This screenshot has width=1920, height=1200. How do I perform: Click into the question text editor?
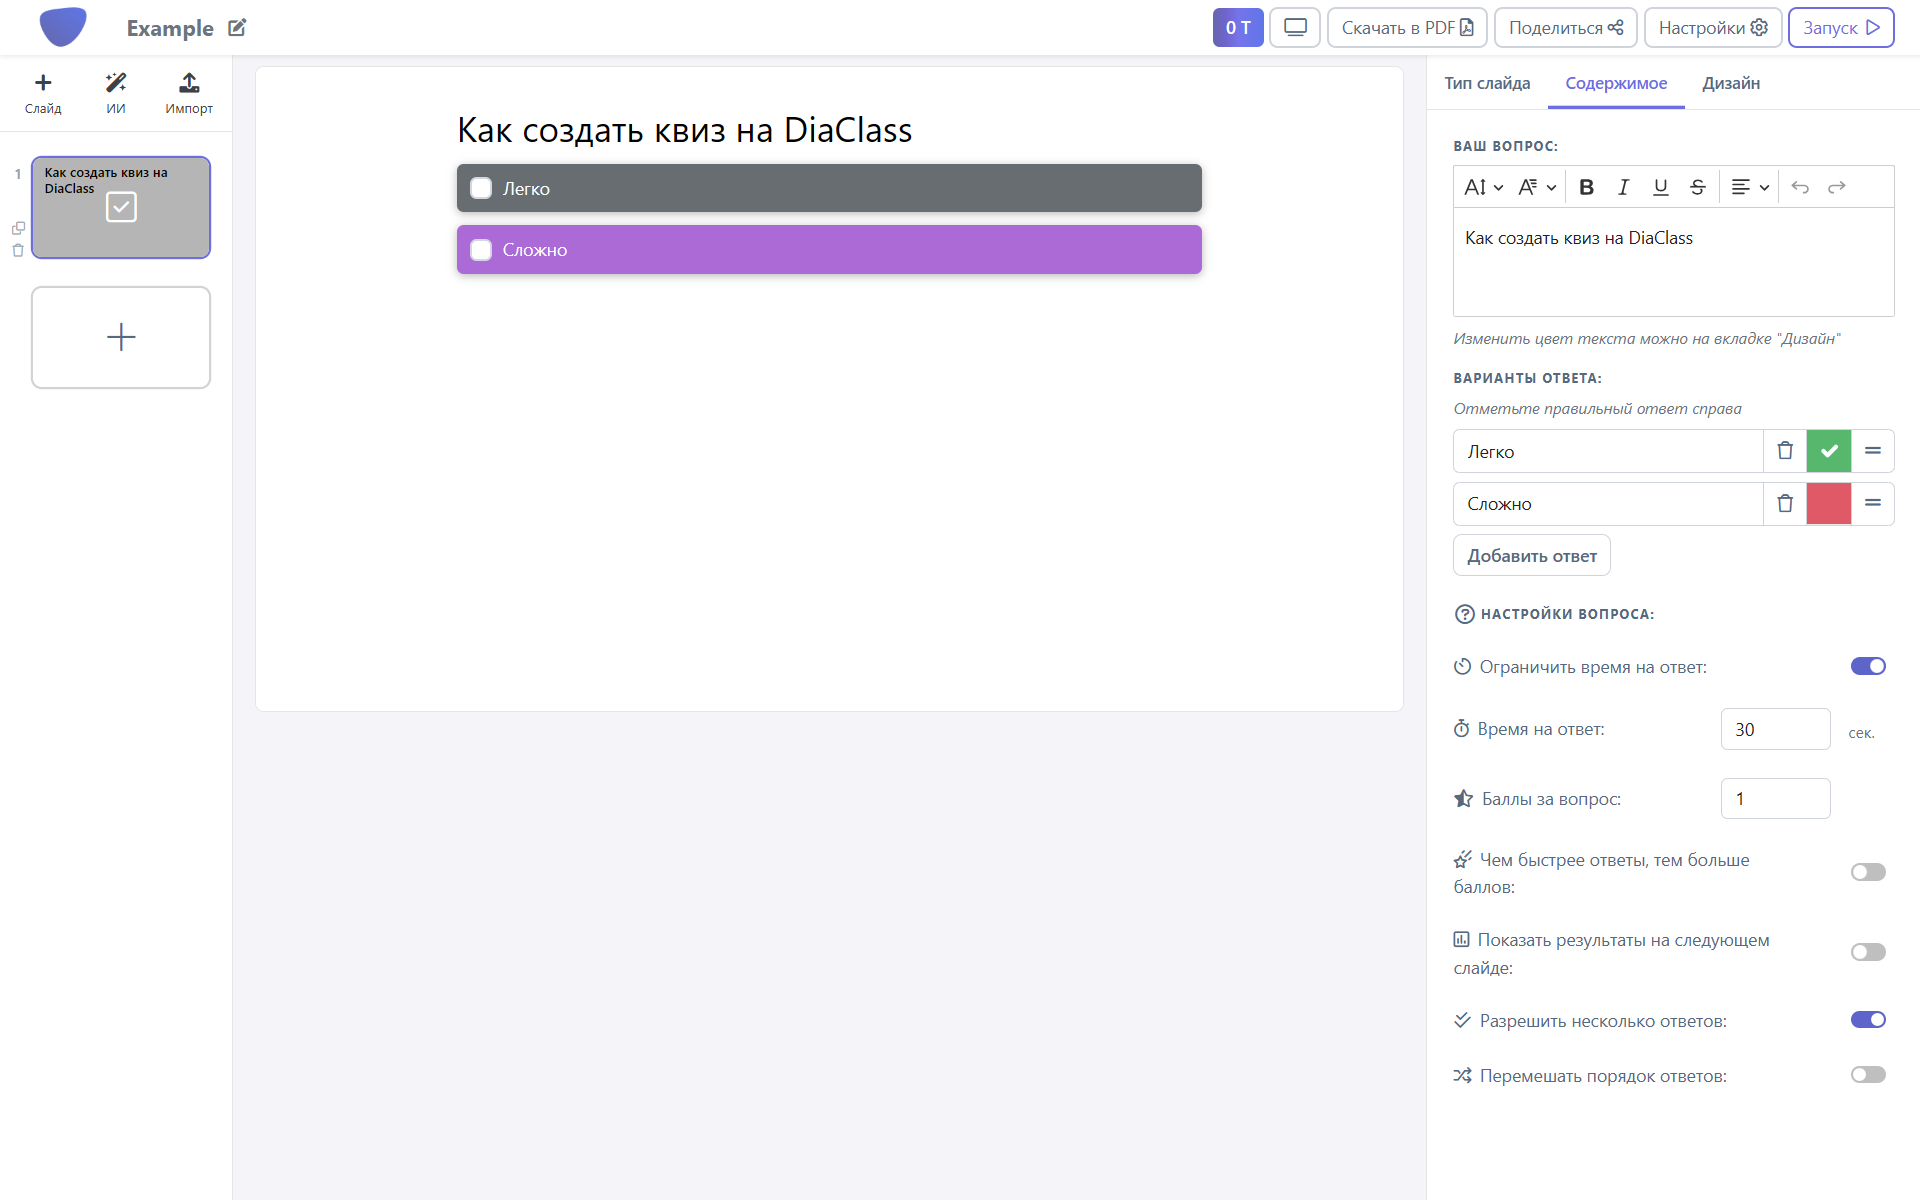[x=1673, y=262]
